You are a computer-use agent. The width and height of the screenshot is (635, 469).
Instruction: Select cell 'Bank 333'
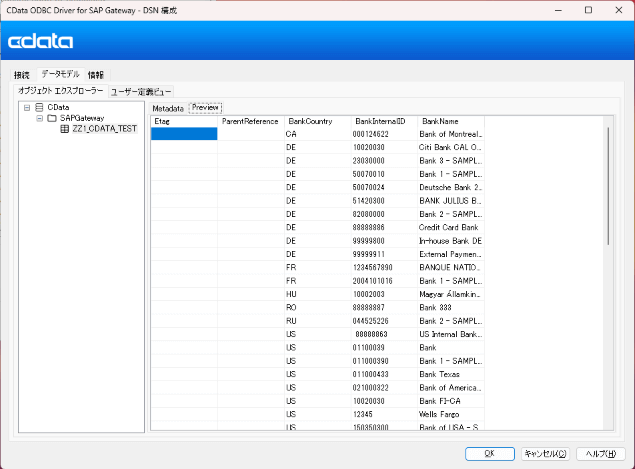(451, 308)
